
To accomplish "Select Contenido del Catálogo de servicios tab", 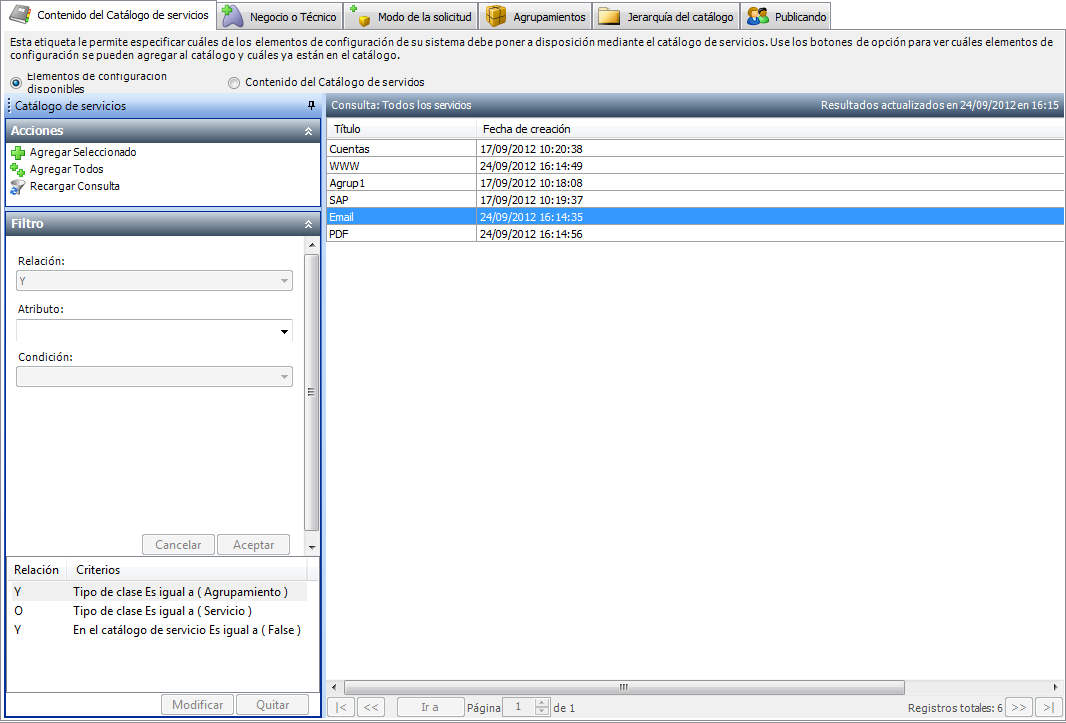I will click(x=110, y=15).
